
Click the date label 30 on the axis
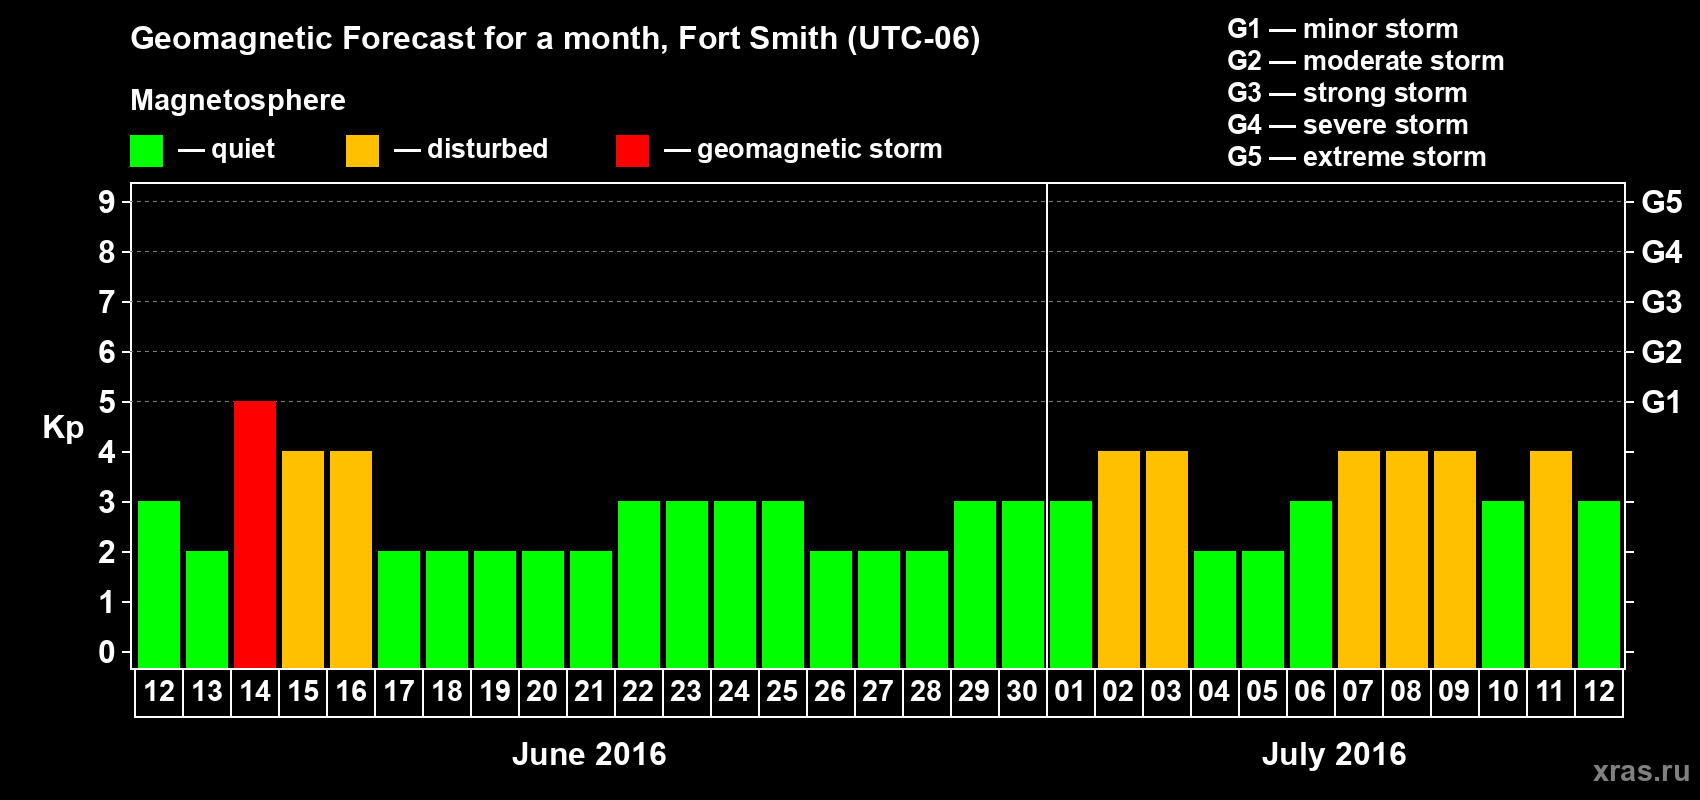(x=1022, y=692)
